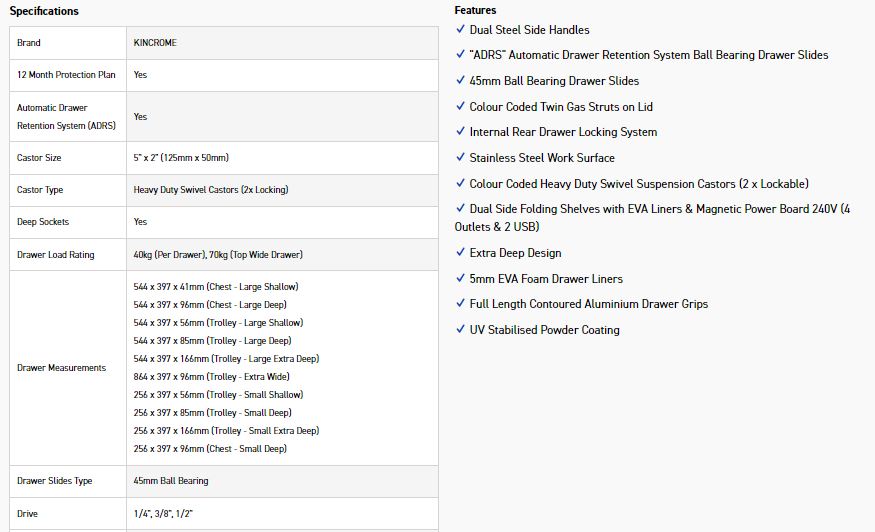Viewport: 875px width, 532px height.
Task: Click the 12 Month Protection Plan label
Action: point(66,75)
